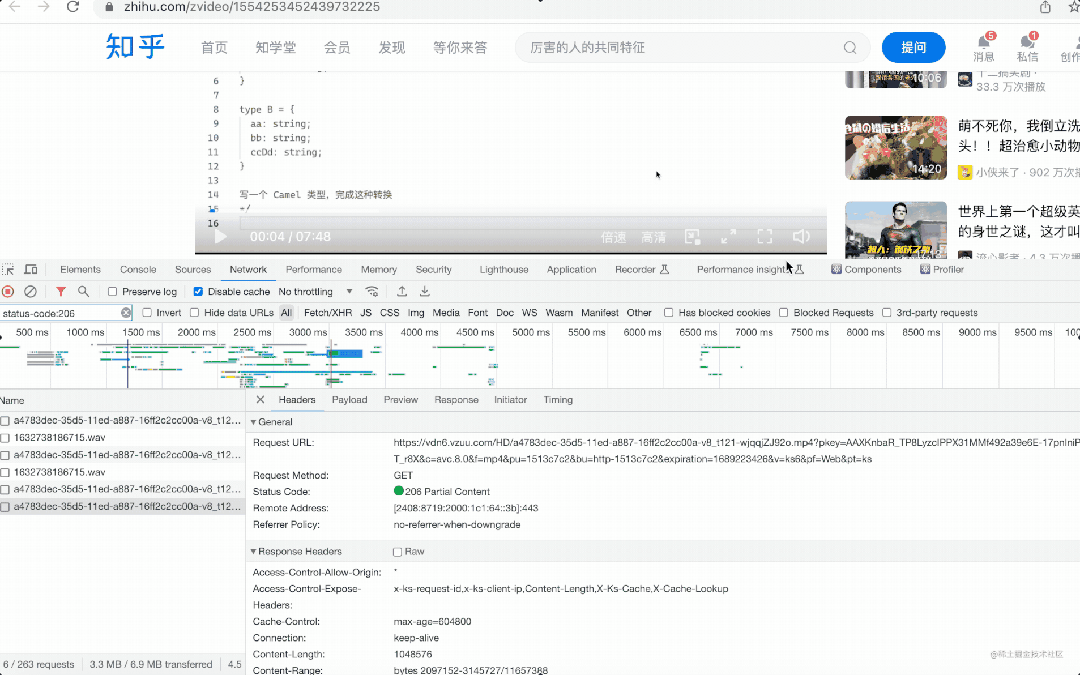Close the request details pane
The height and width of the screenshot is (675, 1080).
pyautogui.click(x=260, y=399)
